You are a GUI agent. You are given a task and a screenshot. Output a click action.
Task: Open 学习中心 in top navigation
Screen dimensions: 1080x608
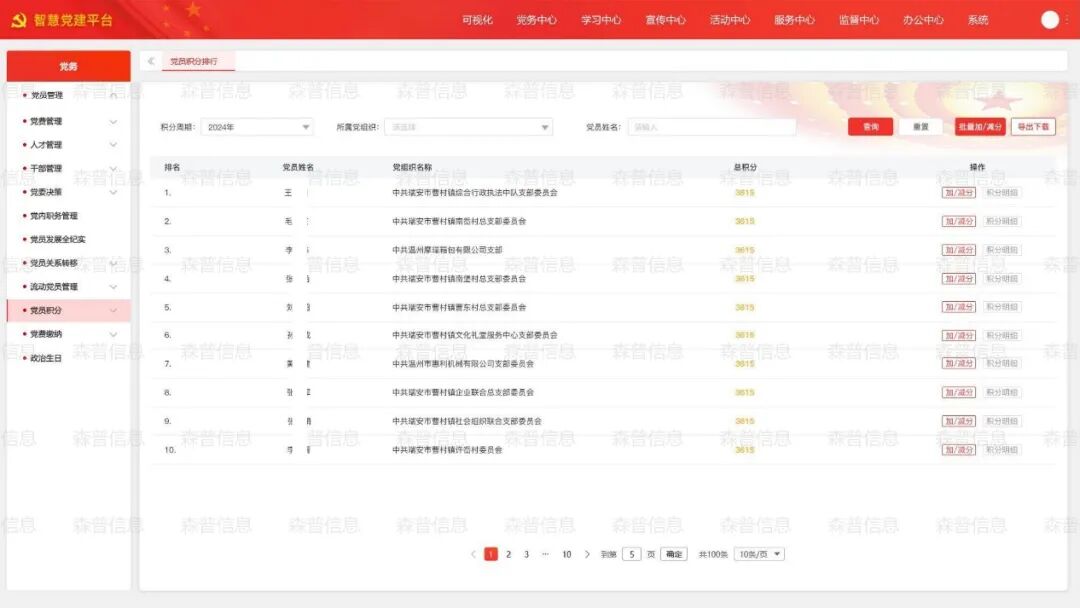click(601, 20)
